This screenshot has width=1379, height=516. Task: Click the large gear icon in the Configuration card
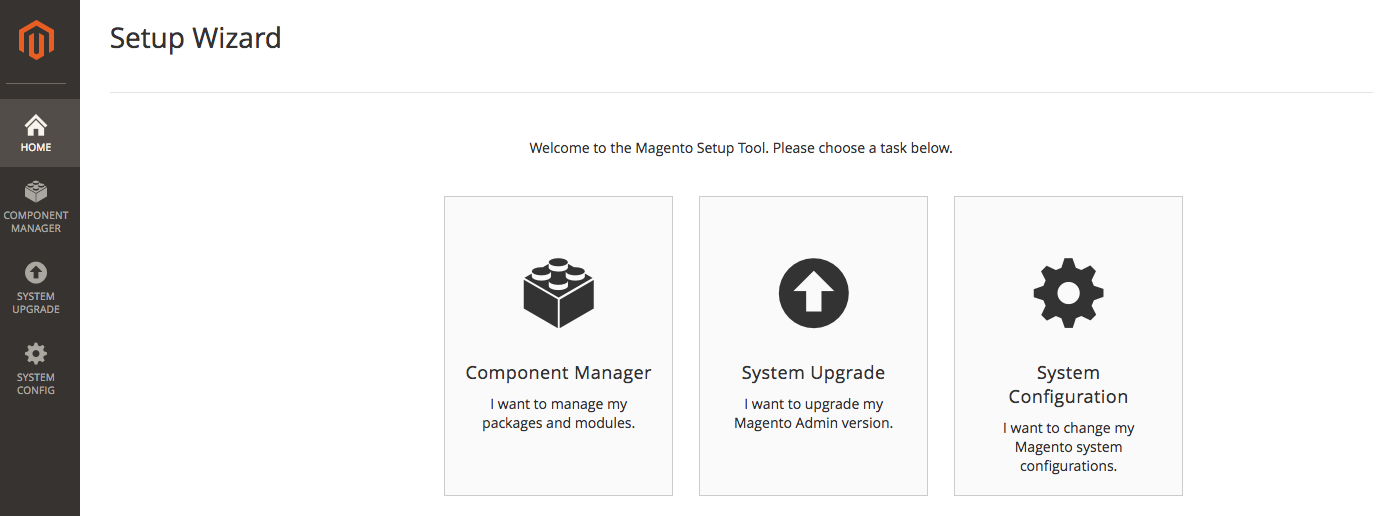[1068, 293]
